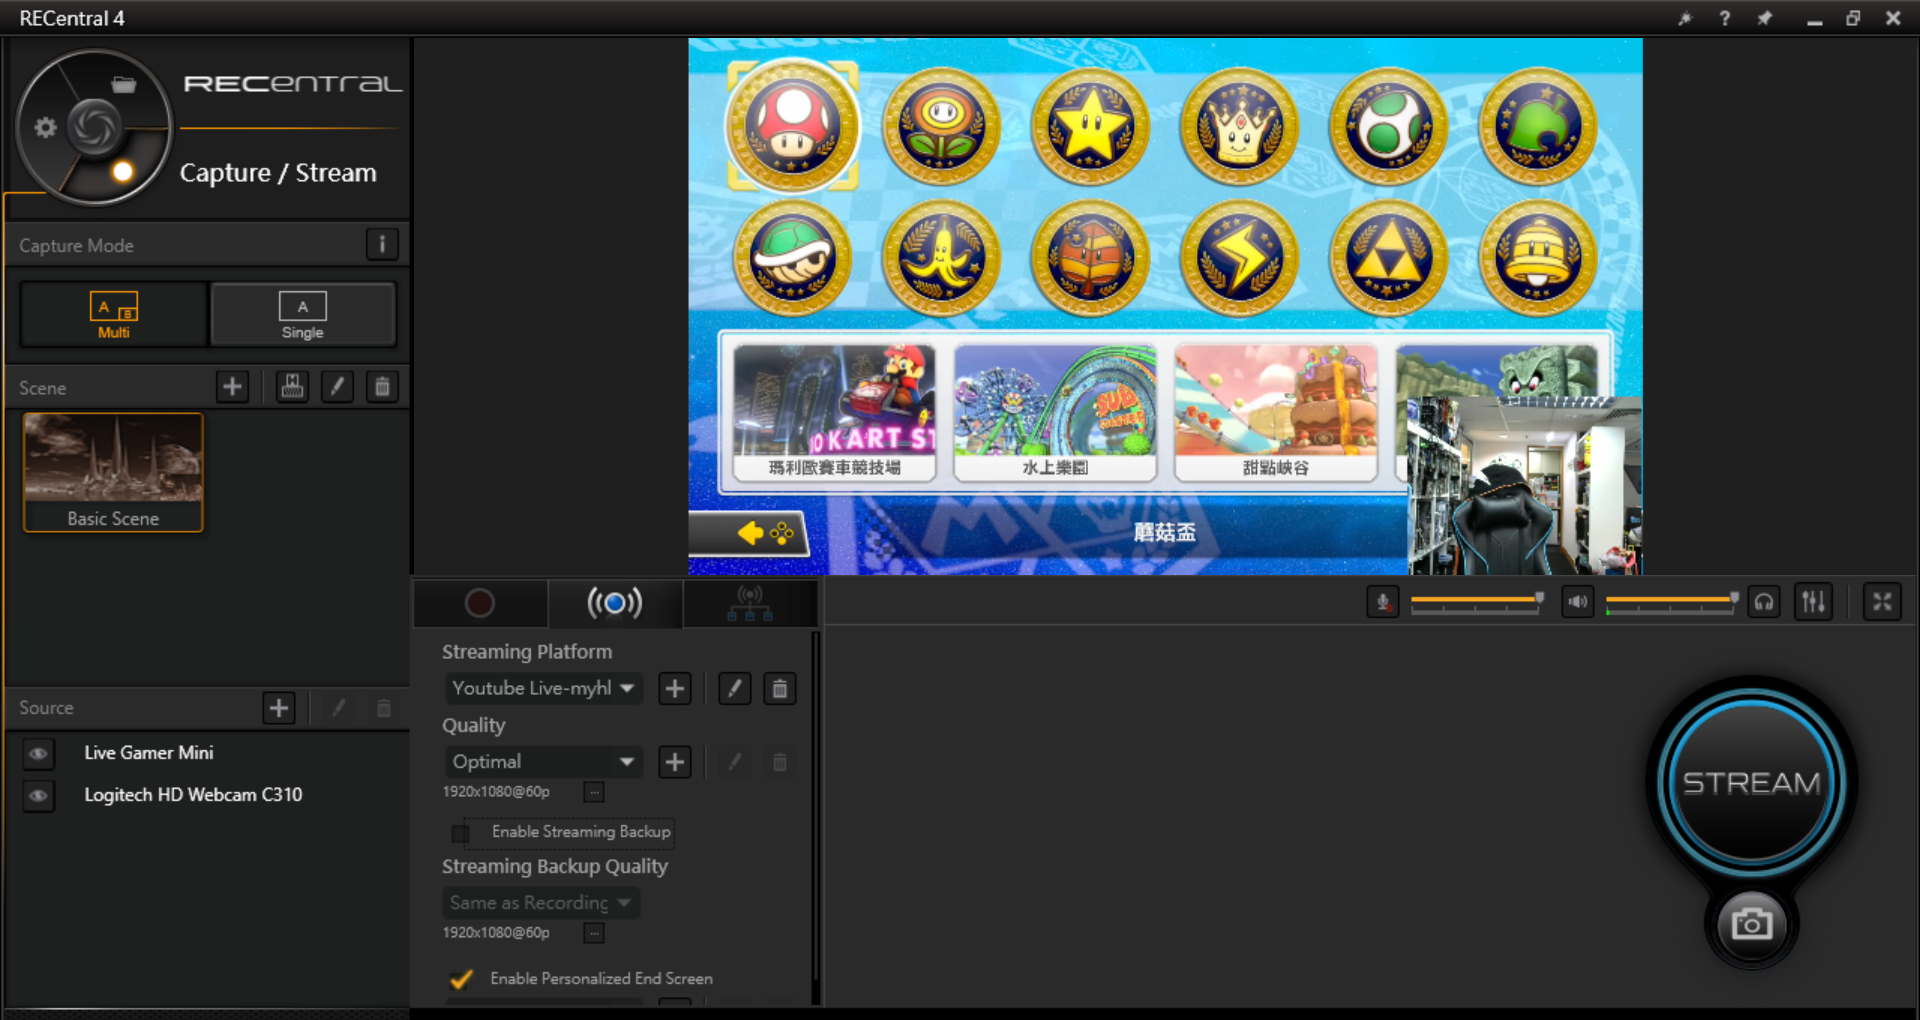
Task: Add a new source
Action: (x=279, y=708)
